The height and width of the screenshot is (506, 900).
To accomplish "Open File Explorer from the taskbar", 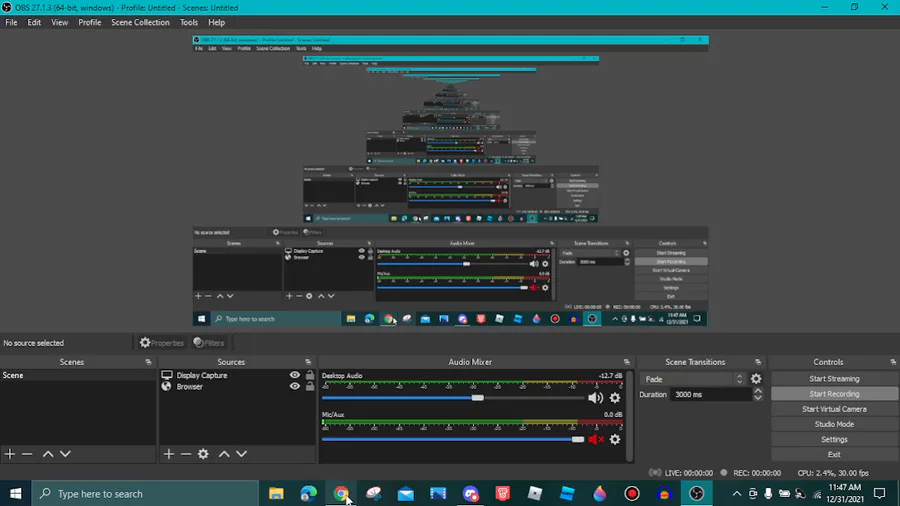I will pyautogui.click(x=276, y=493).
